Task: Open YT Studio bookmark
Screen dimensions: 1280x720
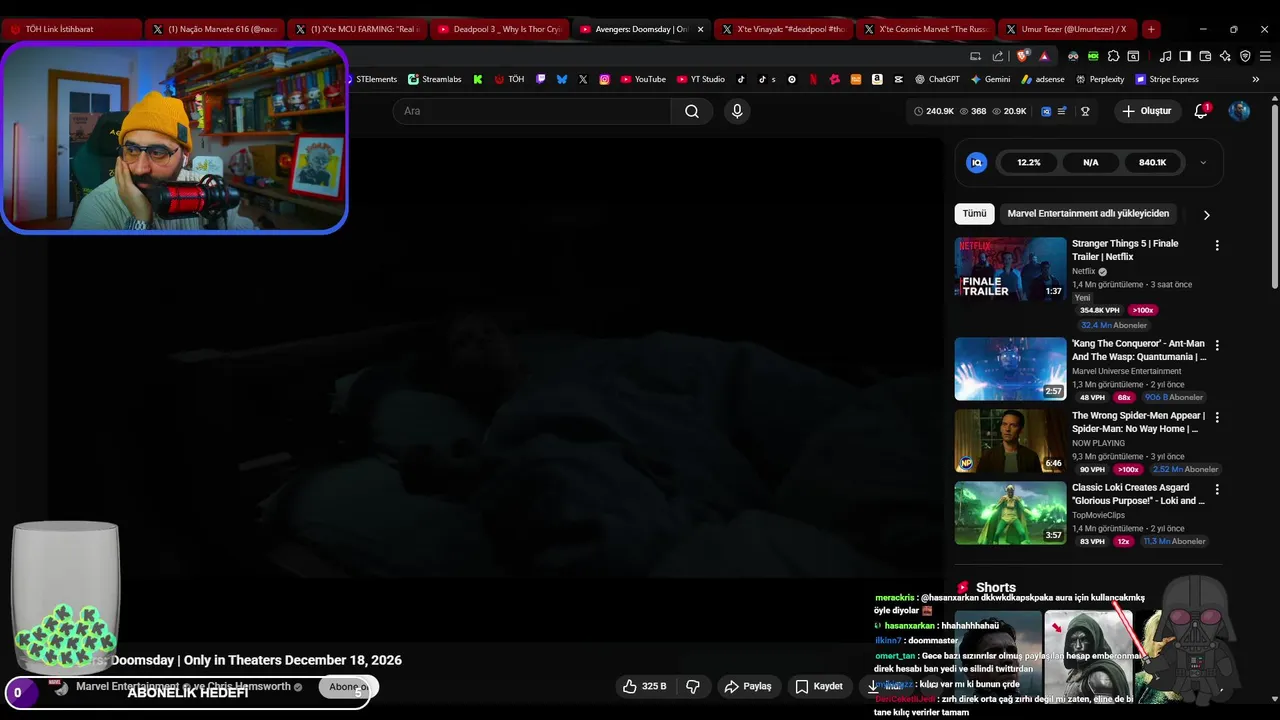Action: [x=700, y=79]
